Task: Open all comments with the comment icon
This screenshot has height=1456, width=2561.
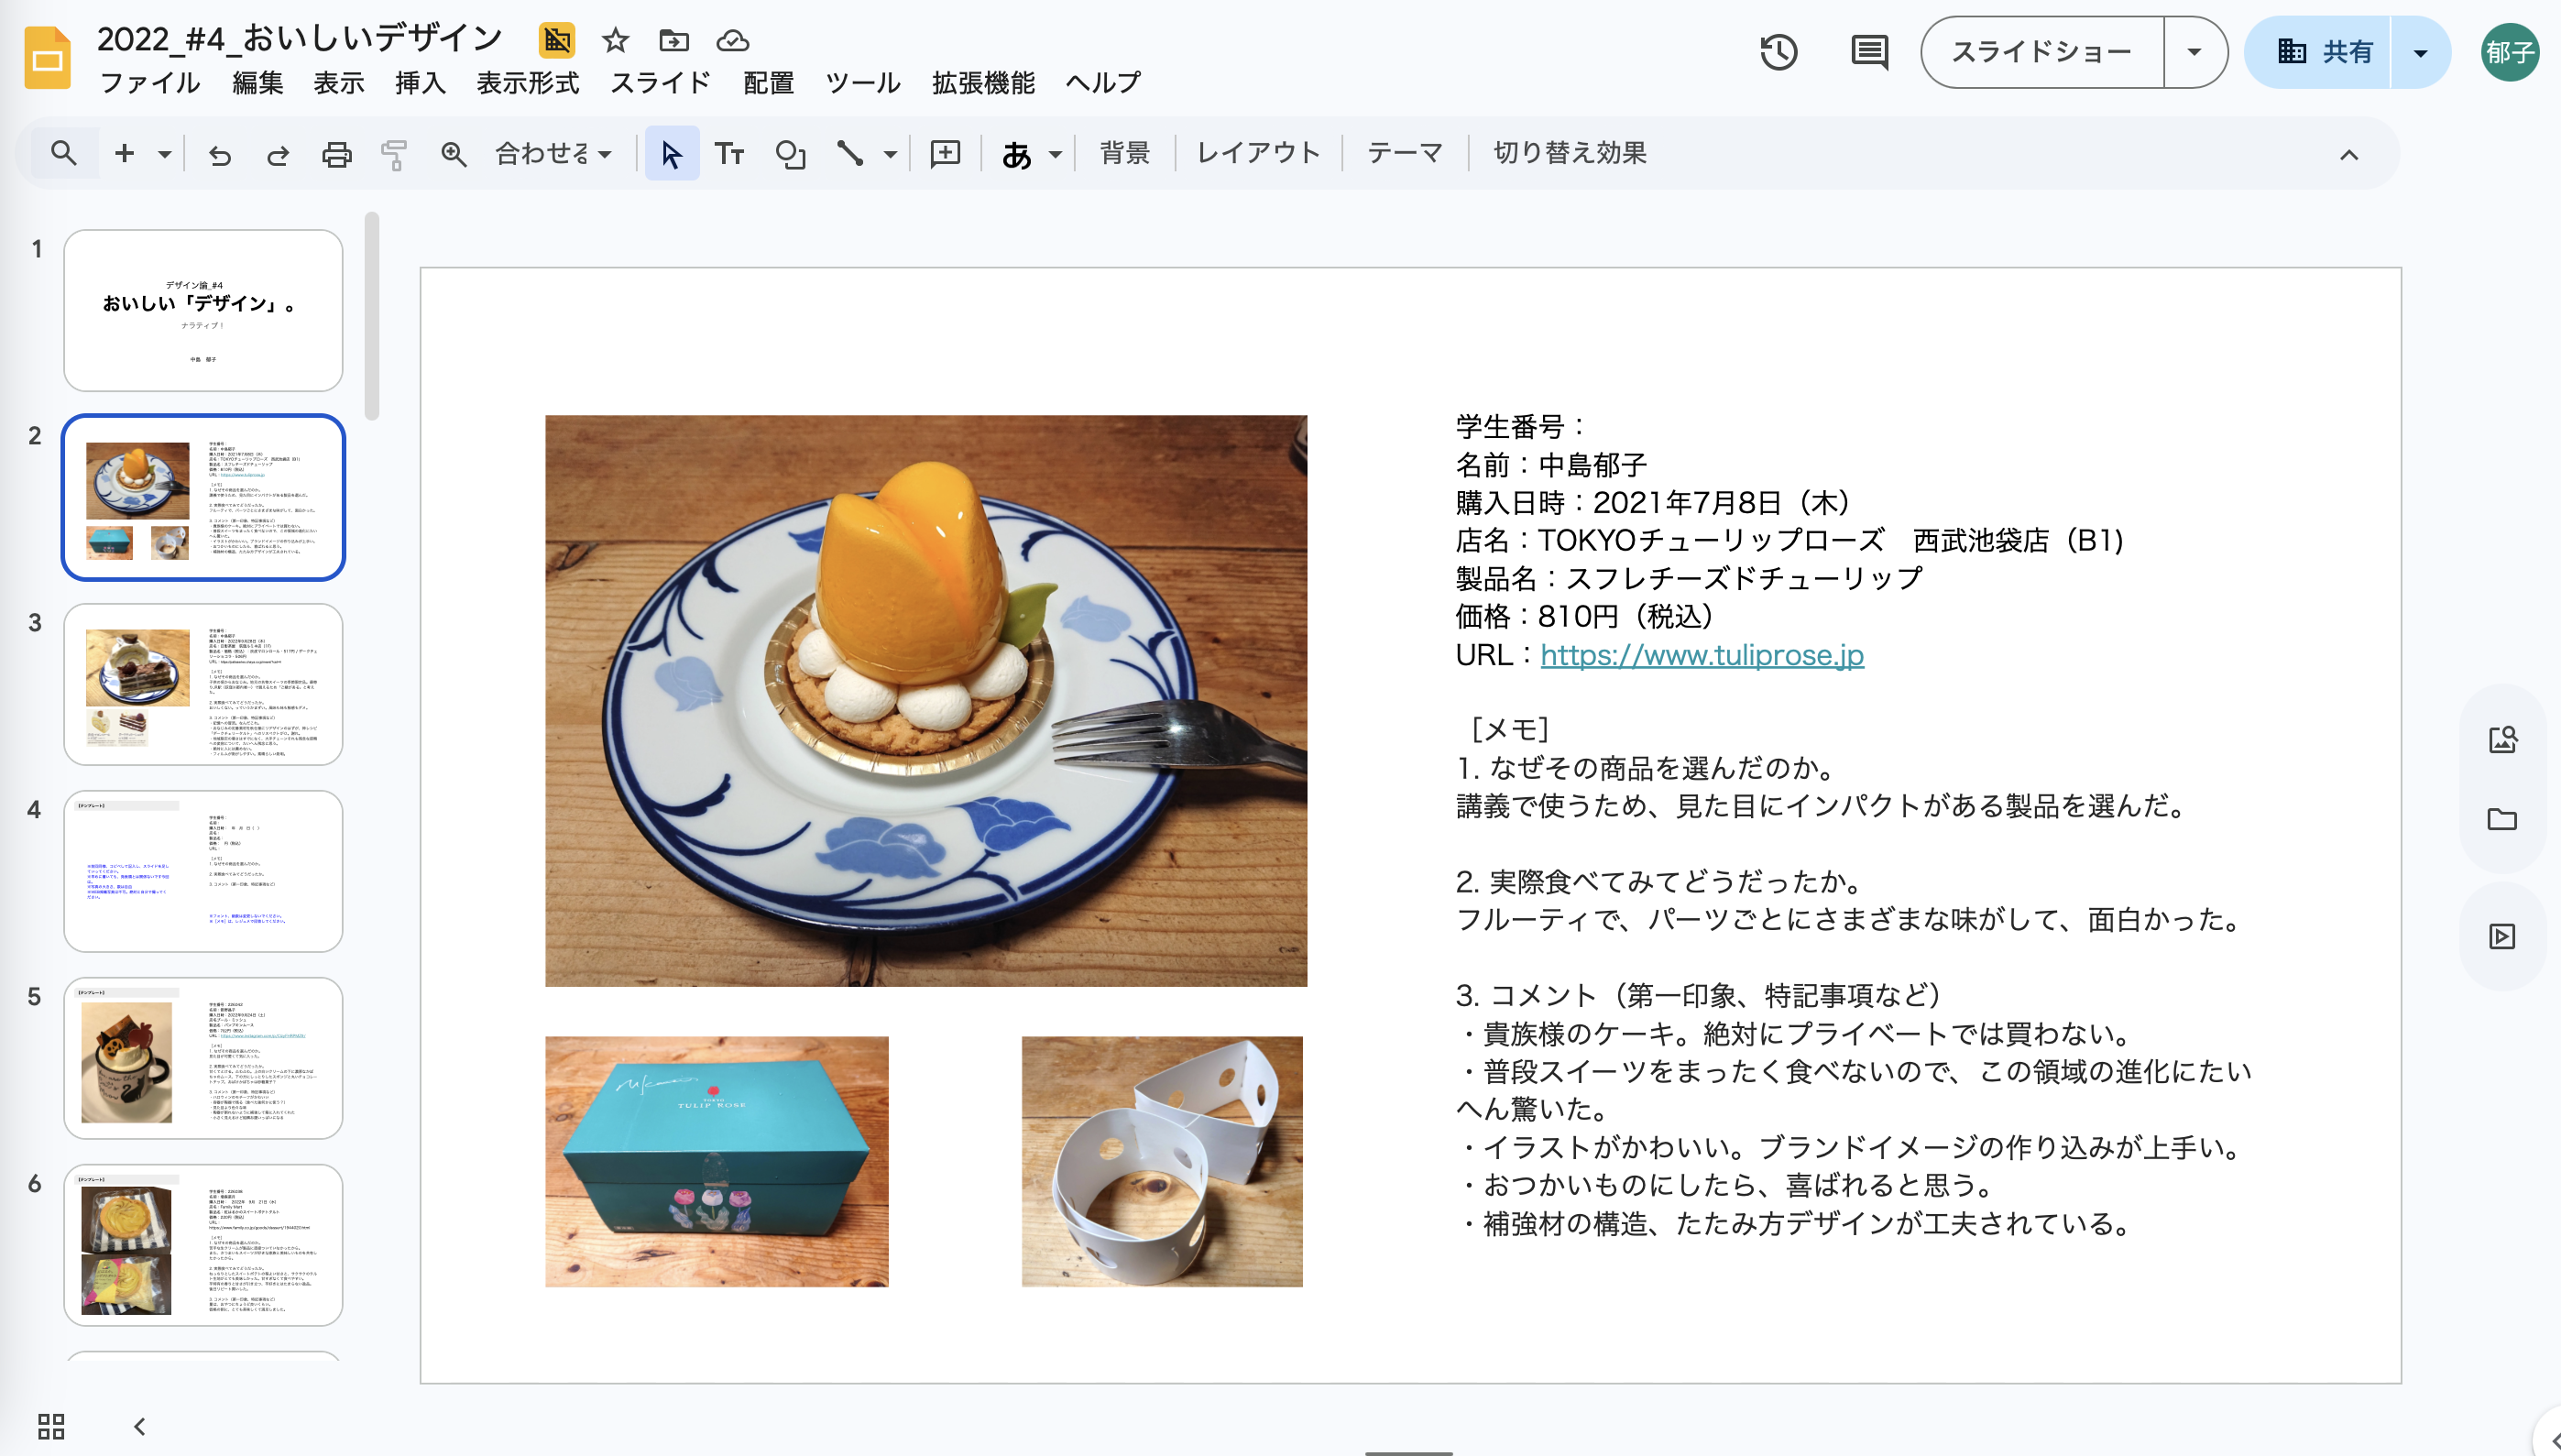Action: [1869, 52]
